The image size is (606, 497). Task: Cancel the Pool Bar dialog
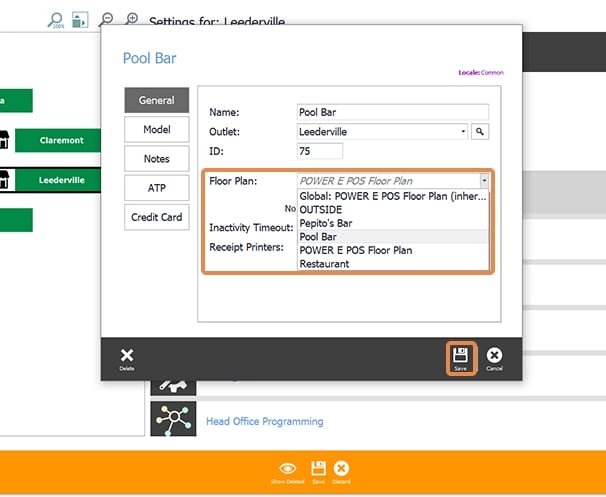coord(494,359)
